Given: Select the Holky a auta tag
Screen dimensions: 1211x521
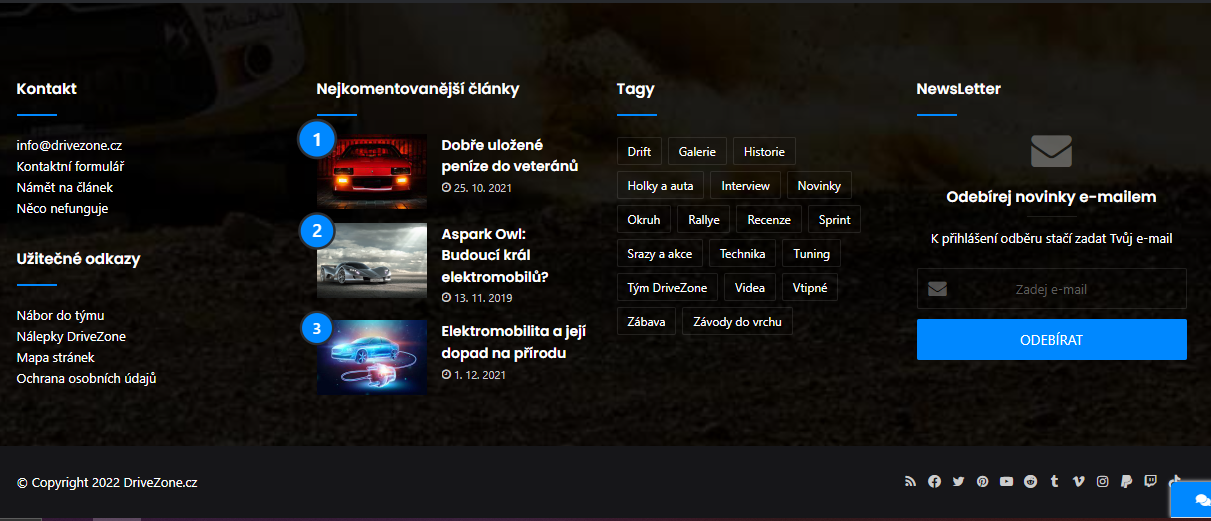Looking at the screenshot, I should tap(660, 185).
